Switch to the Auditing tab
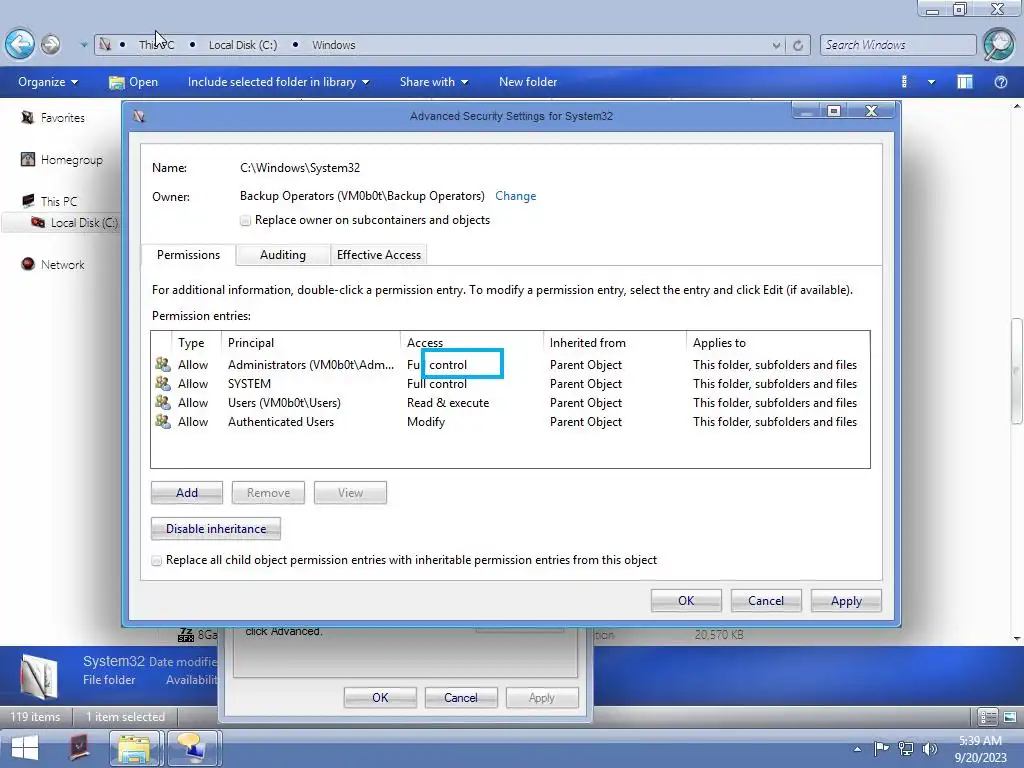Screen dimensions: 1024x768 283,255
